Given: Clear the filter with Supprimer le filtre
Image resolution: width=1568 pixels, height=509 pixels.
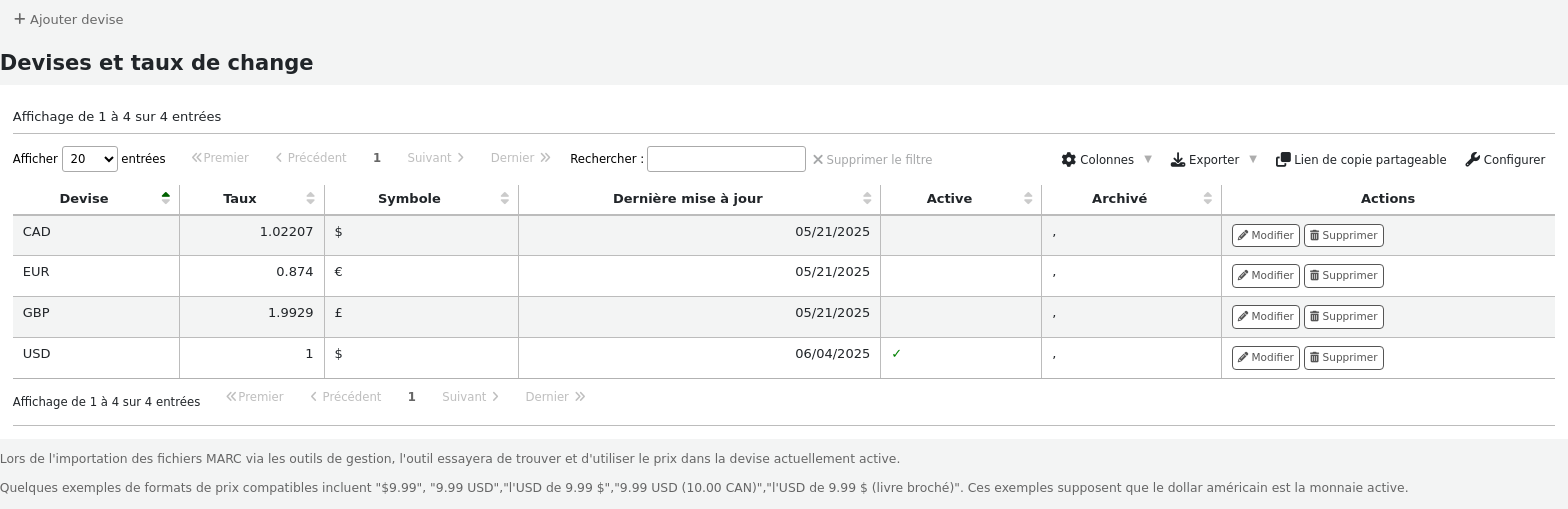Looking at the screenshot, I should click(x=872, y=159).
